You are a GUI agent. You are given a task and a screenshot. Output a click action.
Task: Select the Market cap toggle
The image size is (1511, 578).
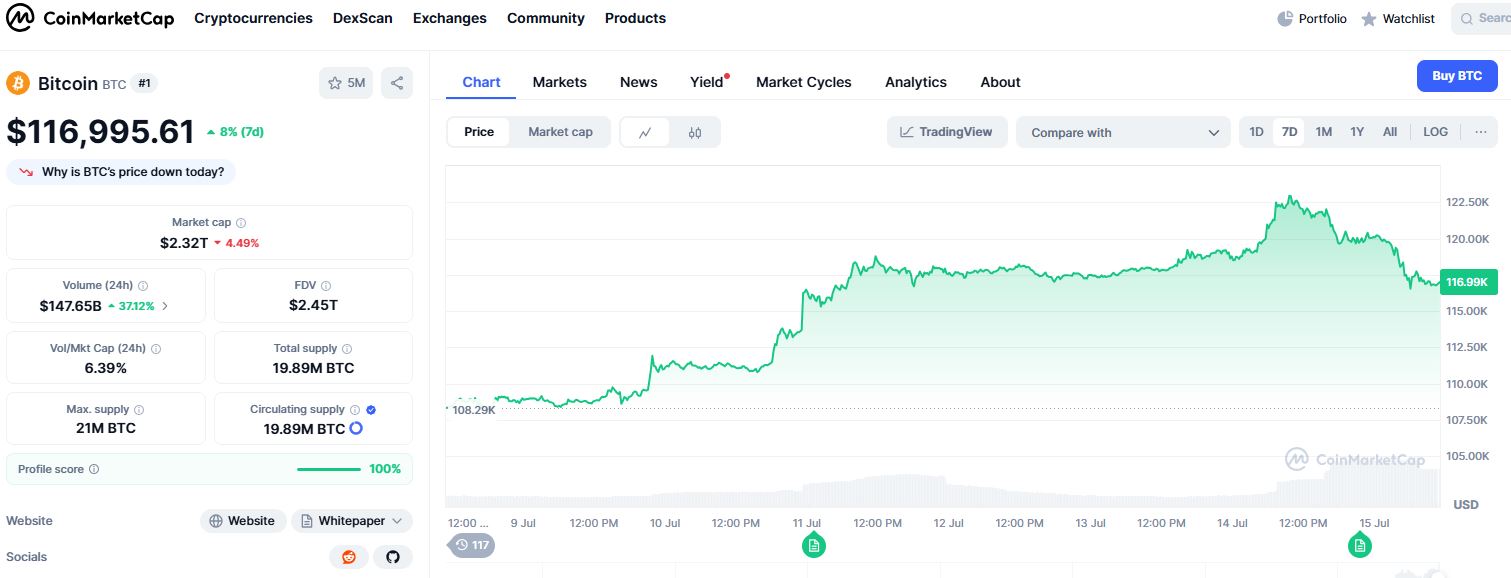(560, 132)
